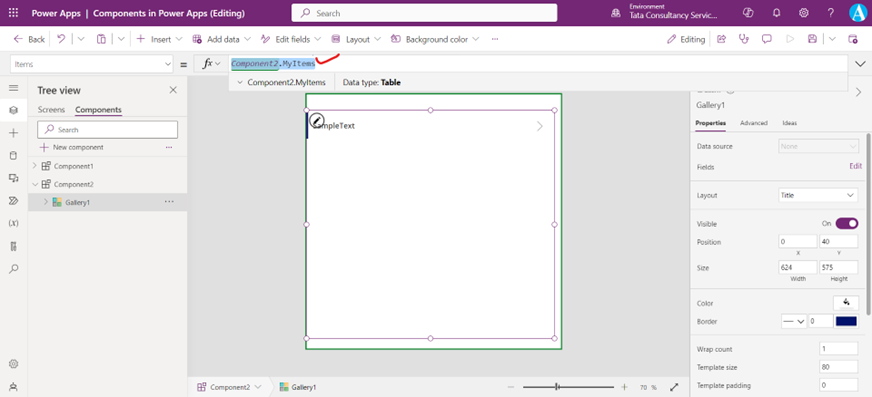Open the Advanced properties tab
The image size is (872, 397).
coord(754,123)
